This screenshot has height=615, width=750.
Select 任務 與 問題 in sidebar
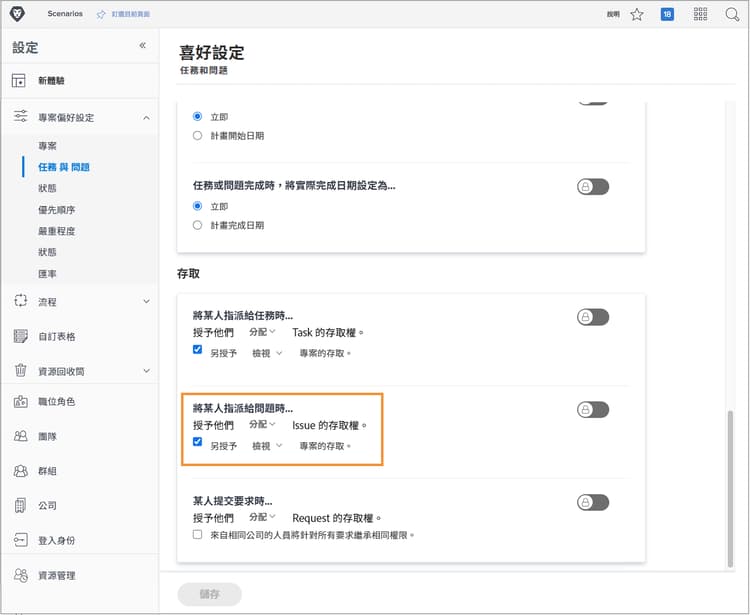click(x=64, y=167)
